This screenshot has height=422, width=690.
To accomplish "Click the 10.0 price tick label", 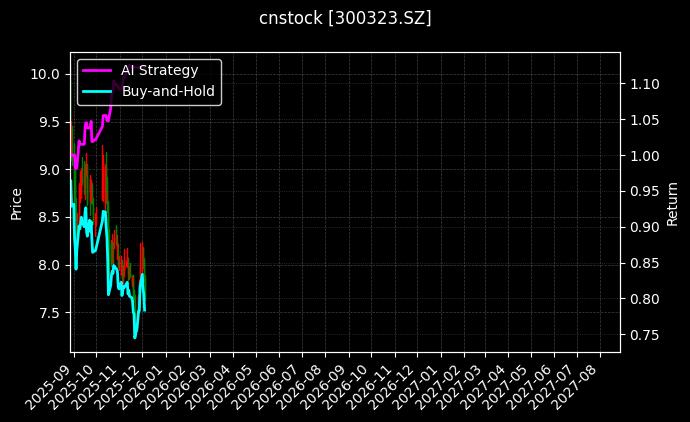I will coord(45,74).
